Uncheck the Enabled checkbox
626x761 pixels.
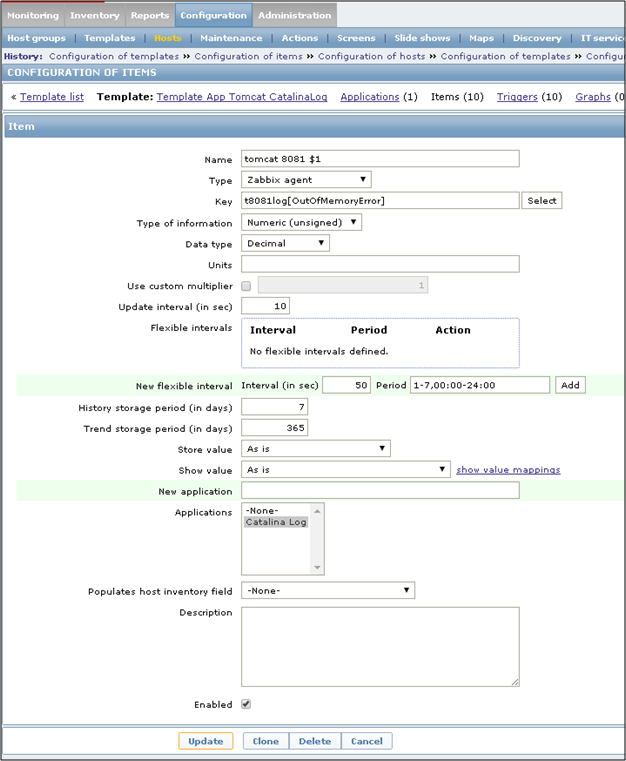coord(246,704)
